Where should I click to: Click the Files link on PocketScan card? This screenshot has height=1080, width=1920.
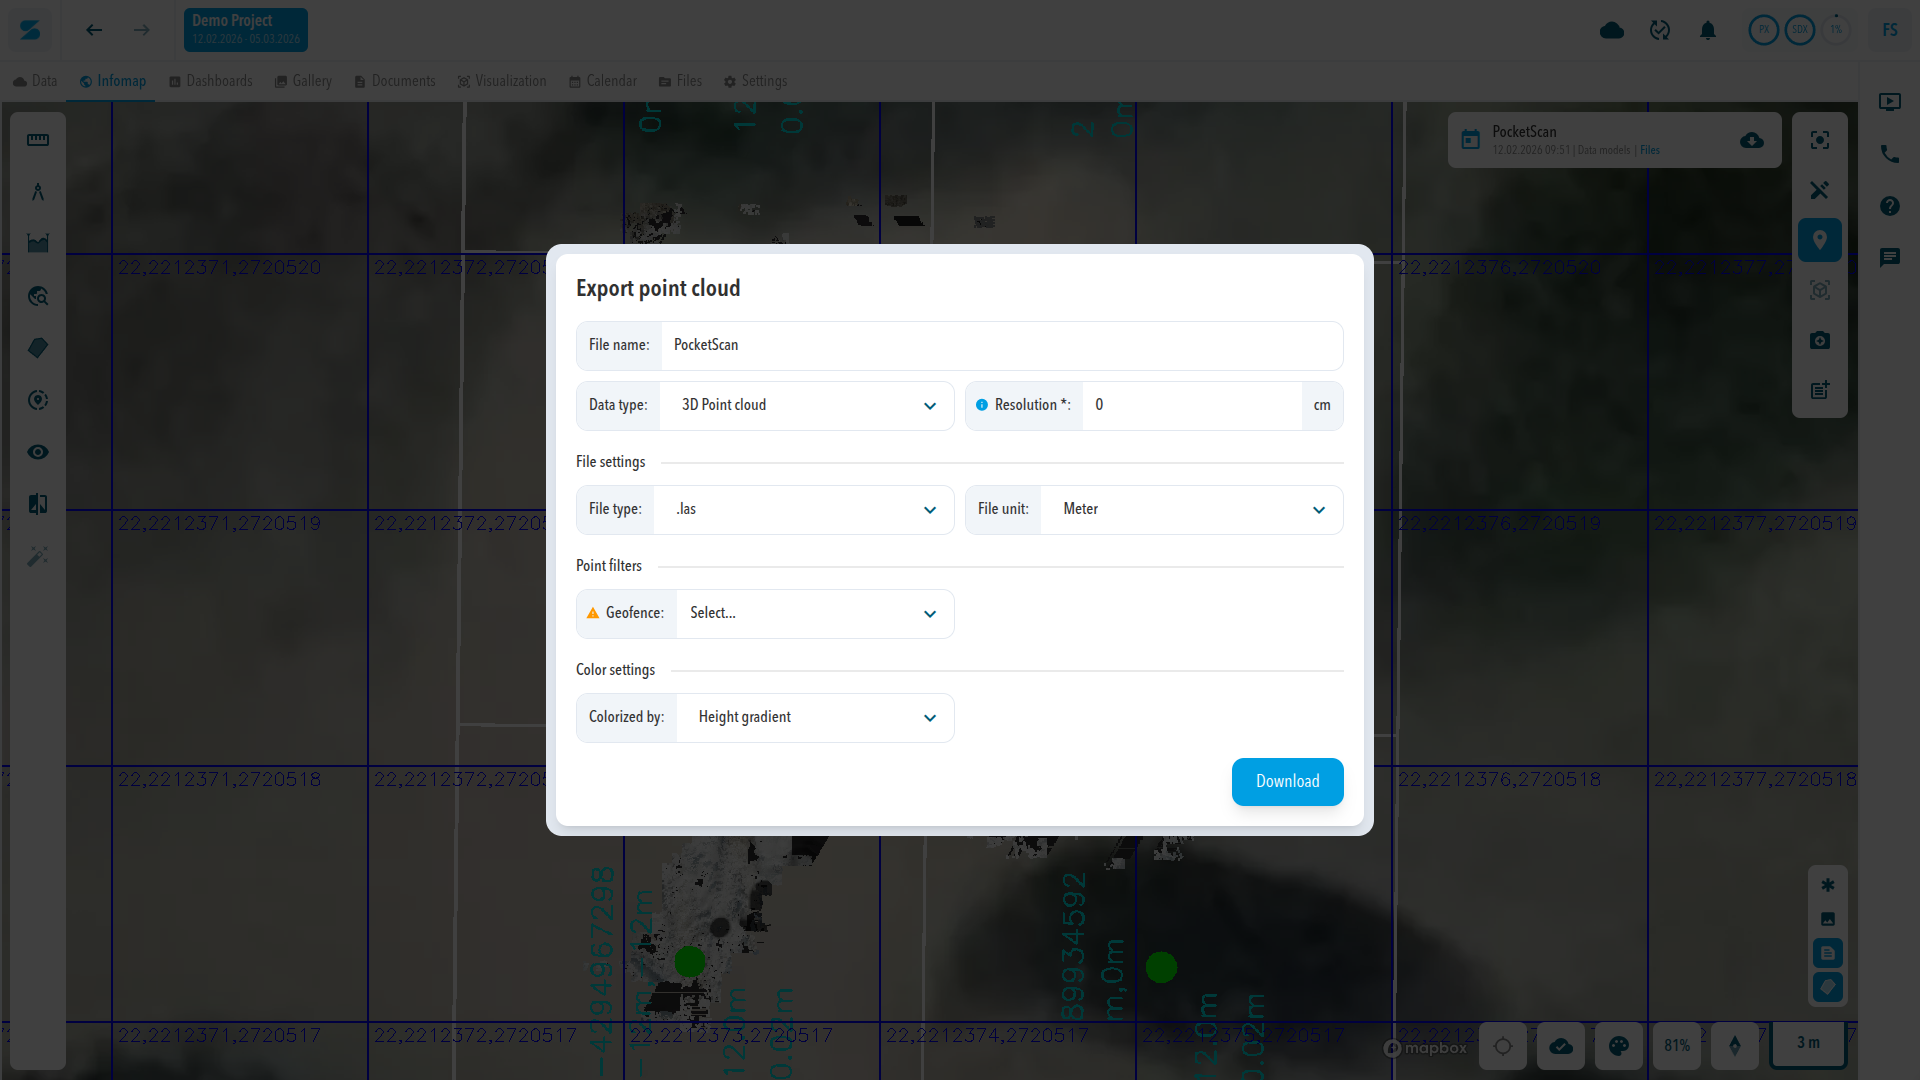coord(1650,150)
